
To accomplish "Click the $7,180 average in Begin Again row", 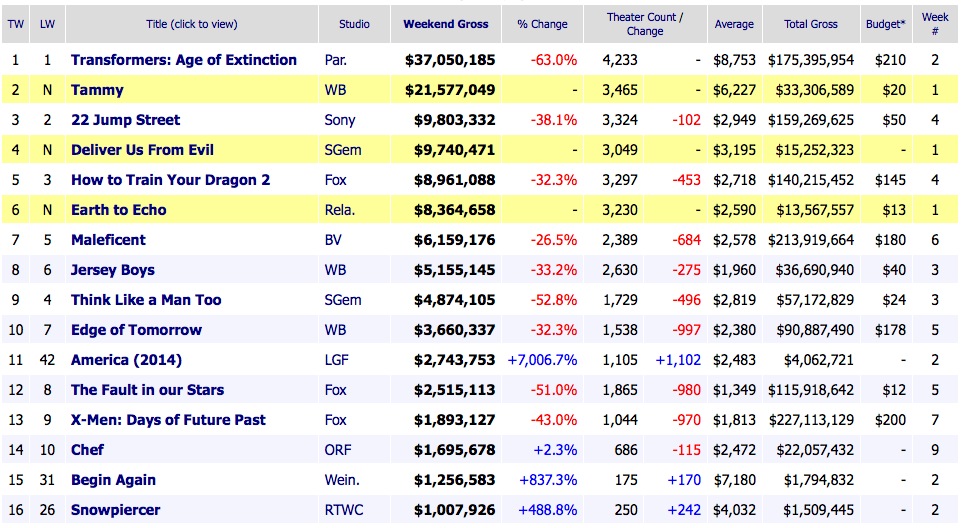I will (x=734, y=480).
